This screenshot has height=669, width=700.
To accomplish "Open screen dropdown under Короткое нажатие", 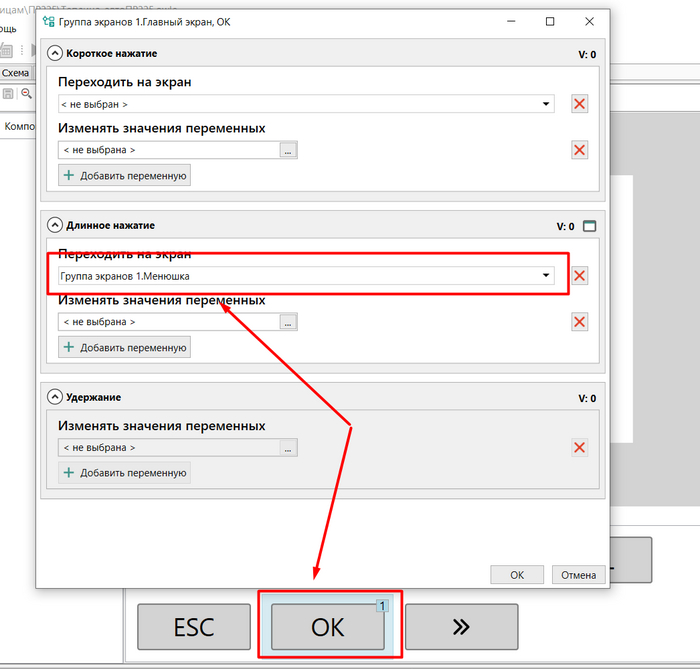I will [546, 104].
